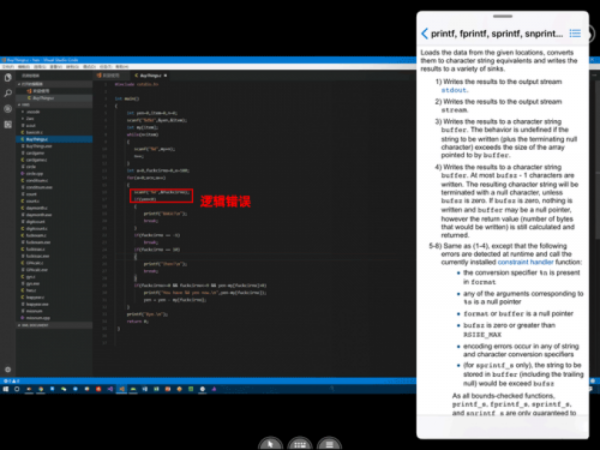
Task: Open the Edit (编辑) menu
Action: click(x=24, y=67)
